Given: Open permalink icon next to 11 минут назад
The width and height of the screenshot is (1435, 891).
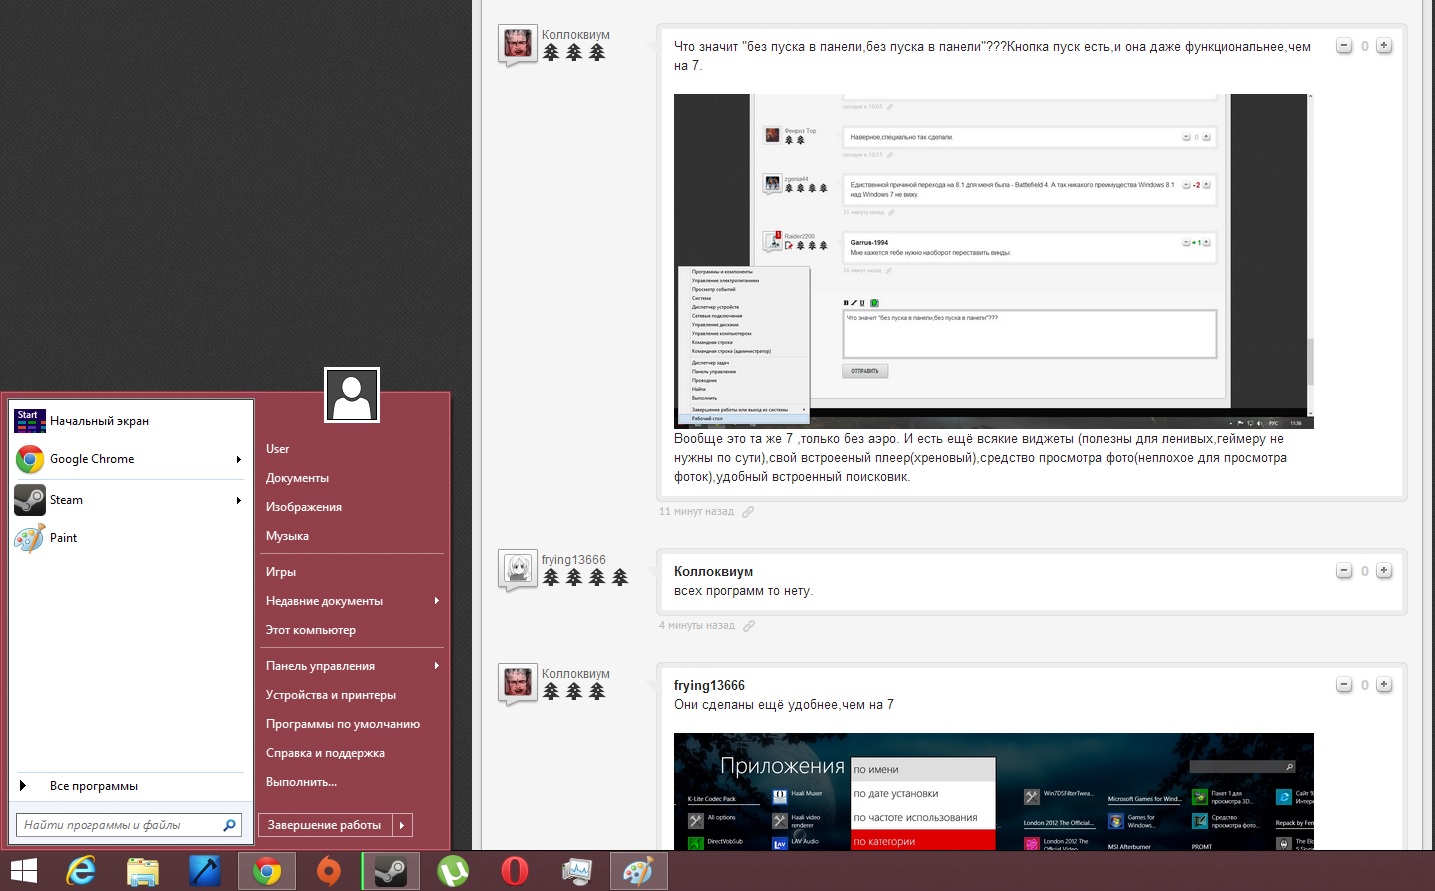Looking at the screenshot, I should [748, 512].
